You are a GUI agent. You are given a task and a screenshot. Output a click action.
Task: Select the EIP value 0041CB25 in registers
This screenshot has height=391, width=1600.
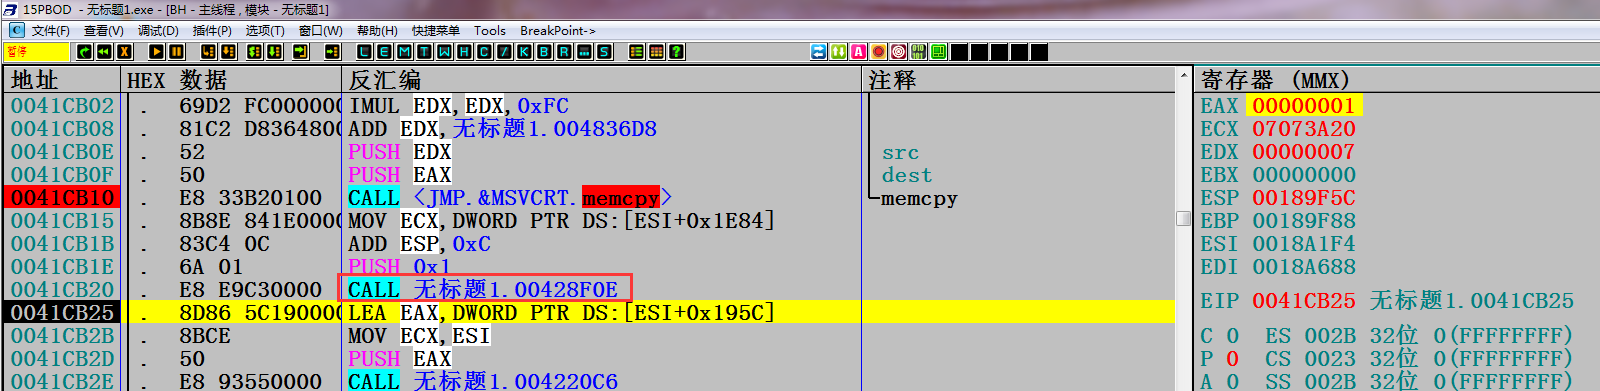pos(1303,301)
